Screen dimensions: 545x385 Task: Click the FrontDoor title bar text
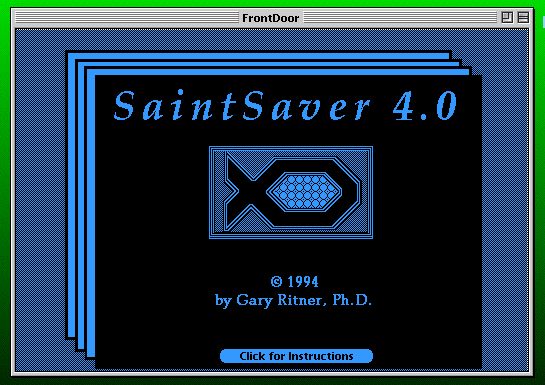point(270,18)
